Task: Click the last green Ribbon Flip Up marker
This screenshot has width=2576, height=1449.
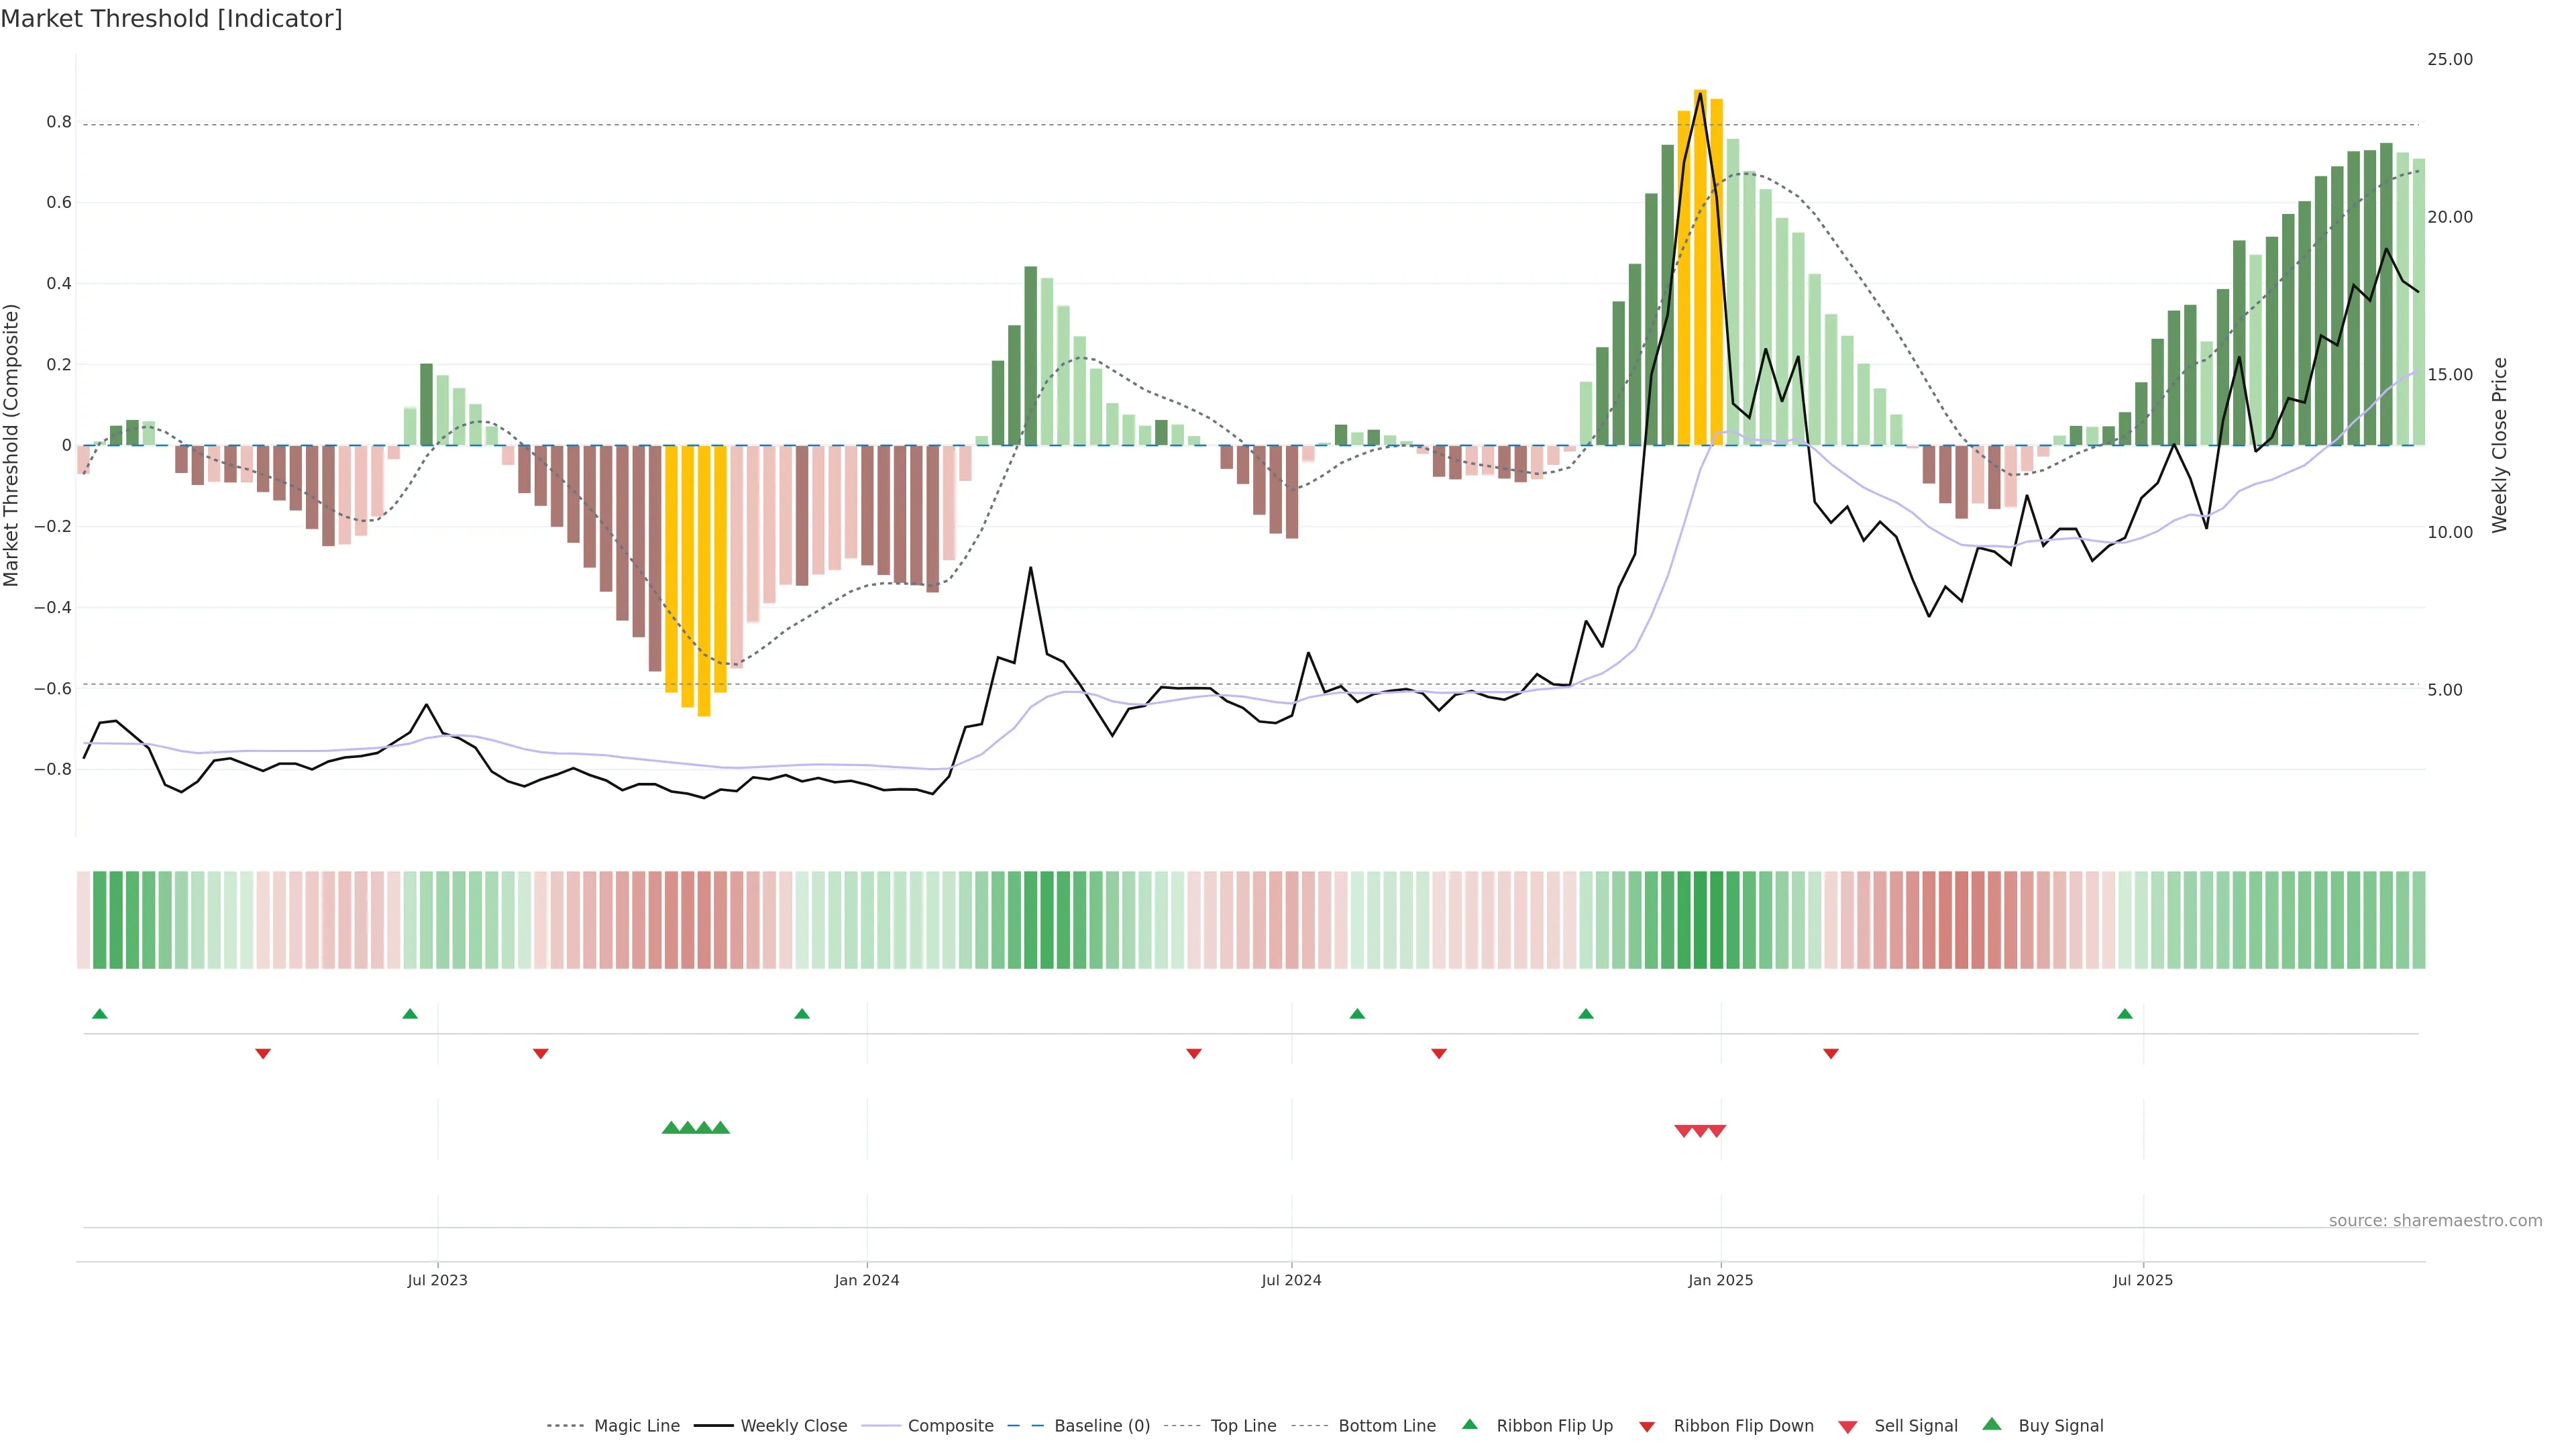Action: coord(2125,1014)
